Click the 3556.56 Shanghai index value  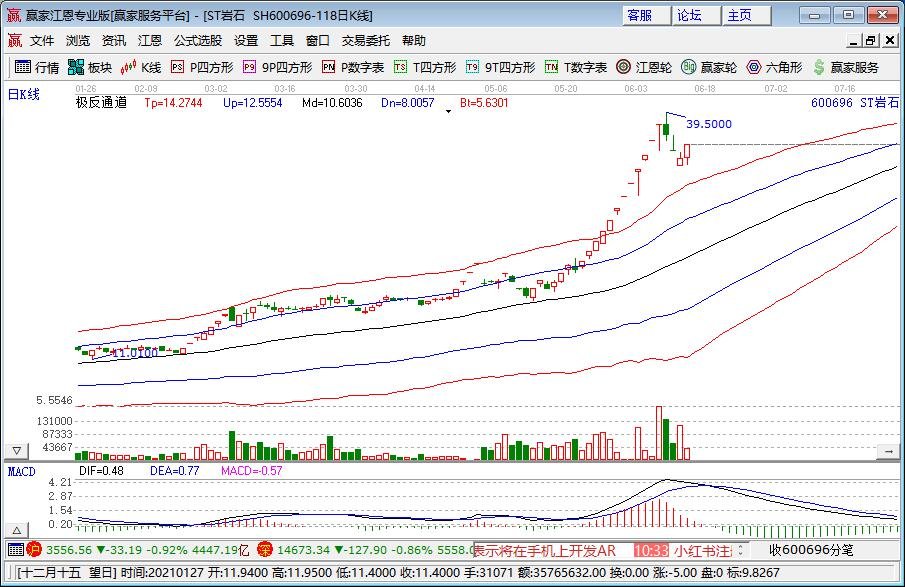69,550
